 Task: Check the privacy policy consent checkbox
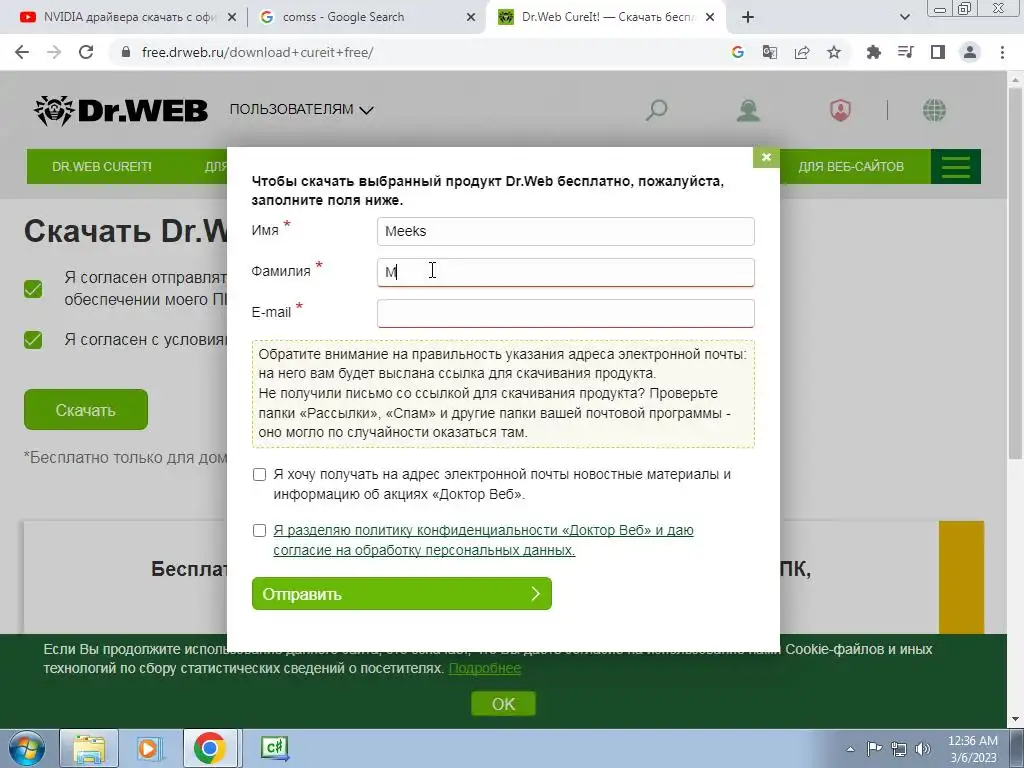259,530
